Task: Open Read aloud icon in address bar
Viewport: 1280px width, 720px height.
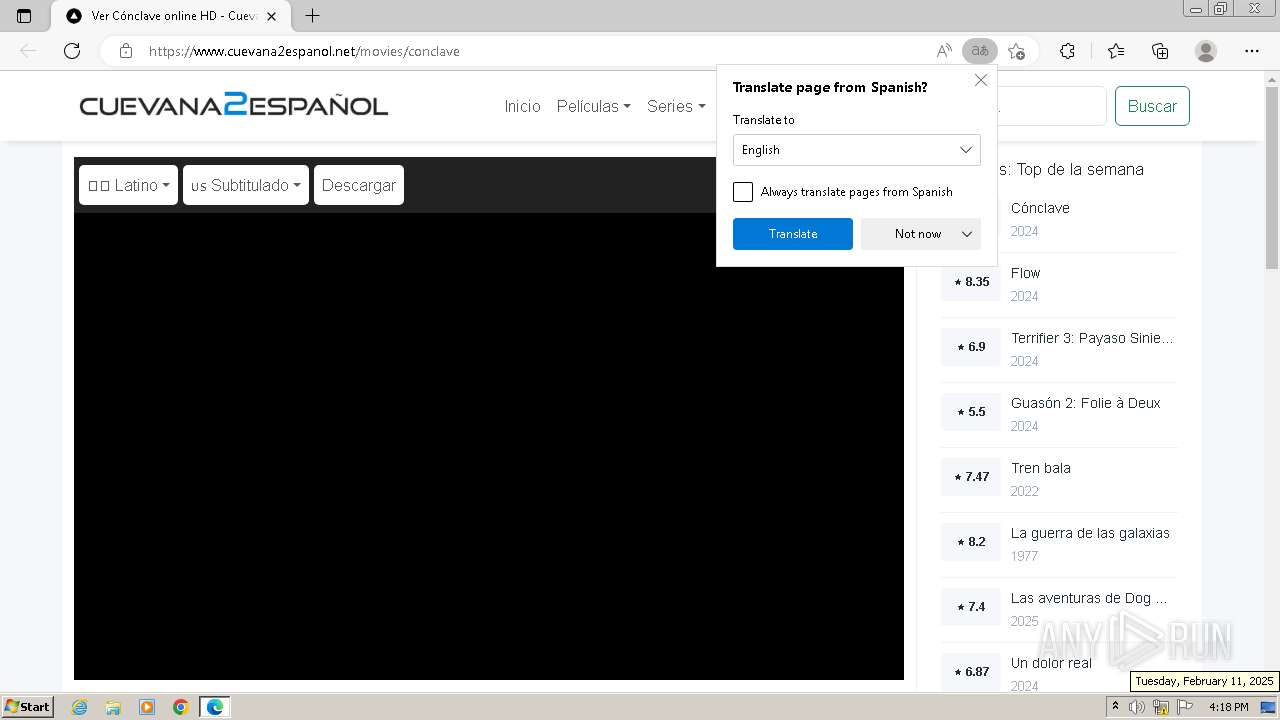Action: [x=944, y=51]
